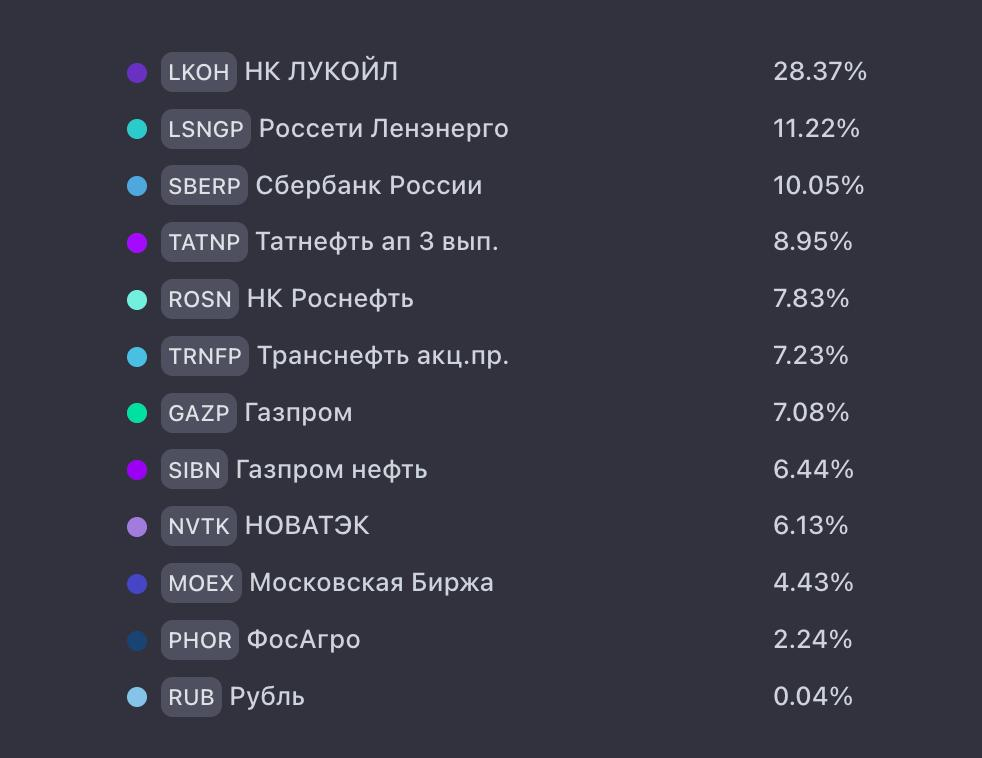Select the LSNGP ticker badge
The height and width of the screenshot is (758, 982).
coord(205,129)
